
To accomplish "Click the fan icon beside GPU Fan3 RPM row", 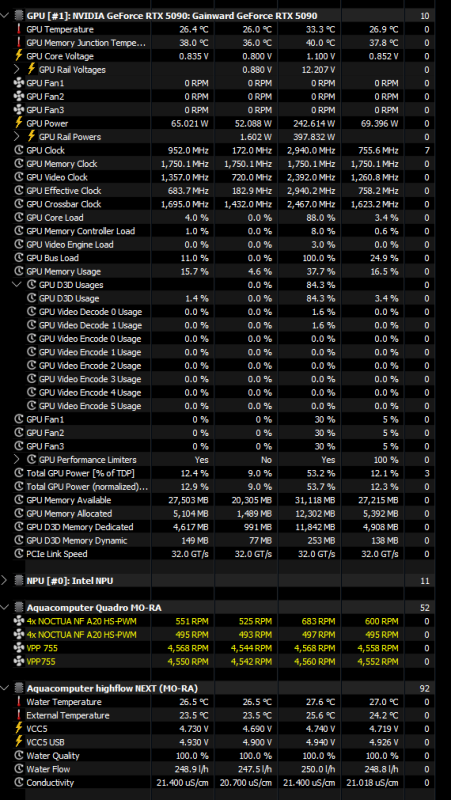I will click(19, 110).
